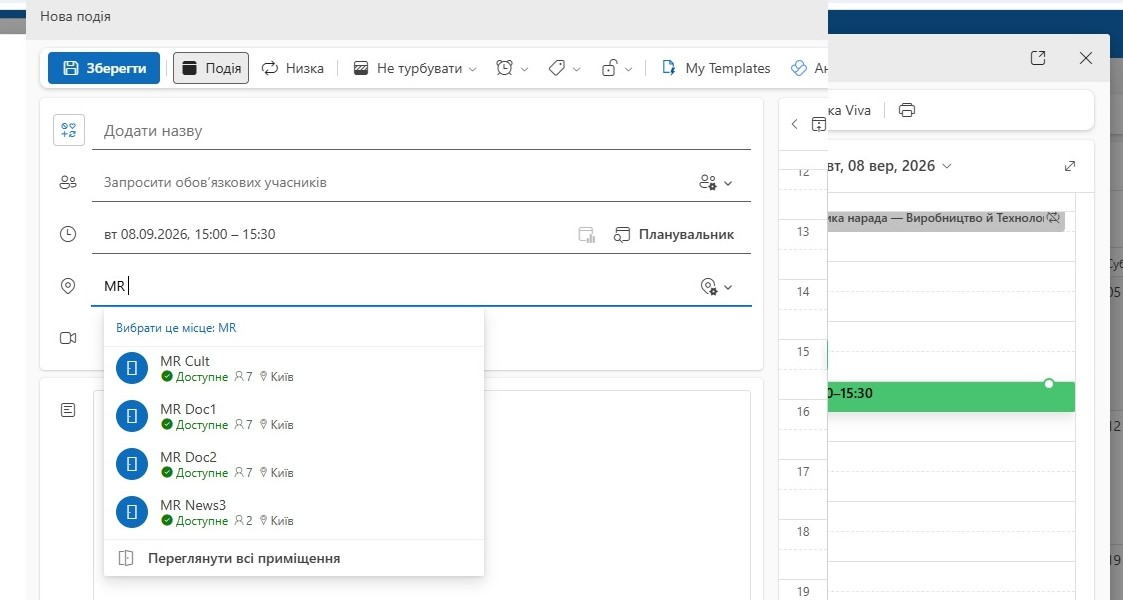
Task: Click the availability chart icon near Планувальник
Action: point(587,235)
